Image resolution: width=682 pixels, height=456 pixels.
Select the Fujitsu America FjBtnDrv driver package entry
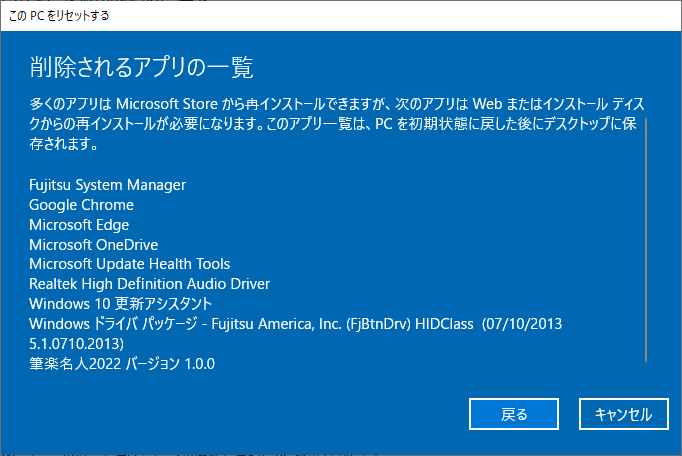pyautogui.click(x=295, y=334)
